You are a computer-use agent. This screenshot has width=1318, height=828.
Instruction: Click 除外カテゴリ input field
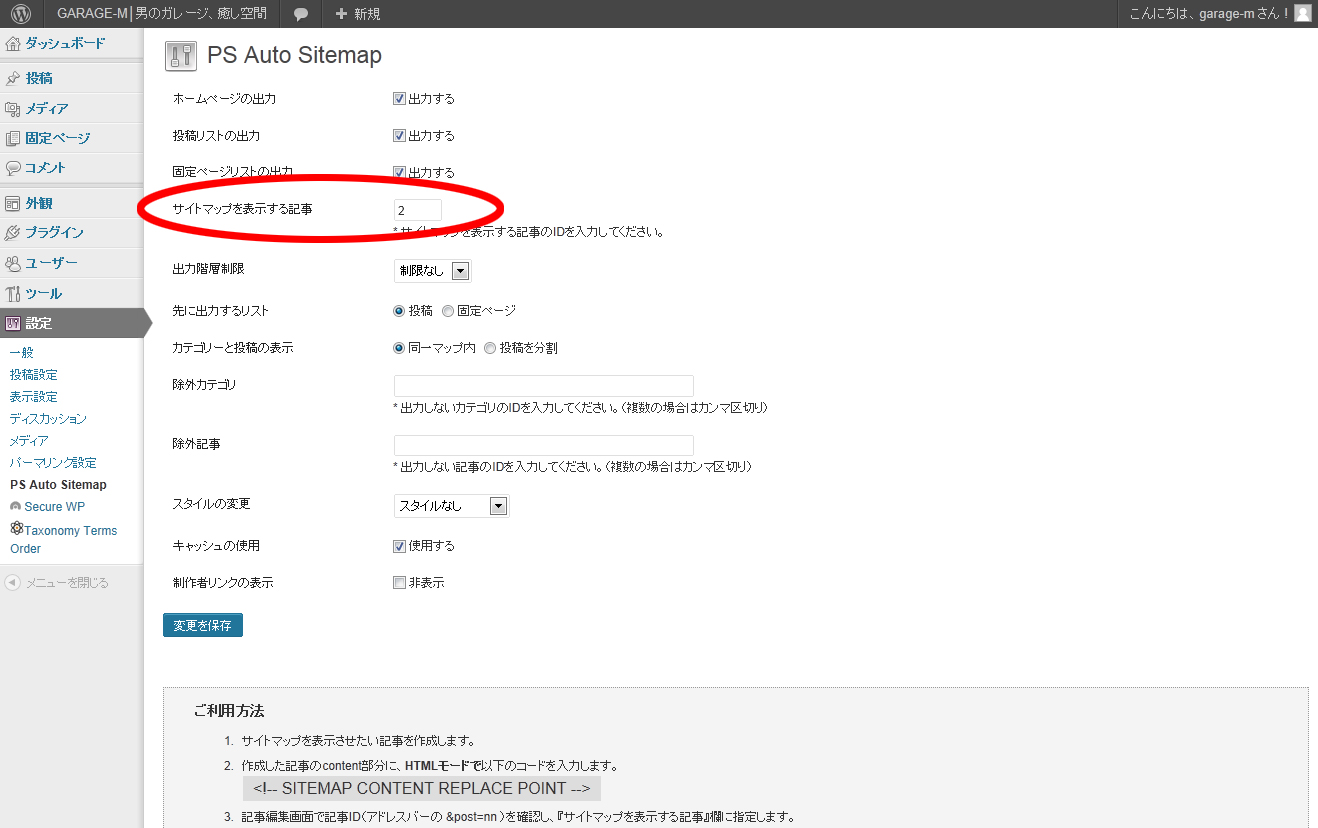point(544,386)
